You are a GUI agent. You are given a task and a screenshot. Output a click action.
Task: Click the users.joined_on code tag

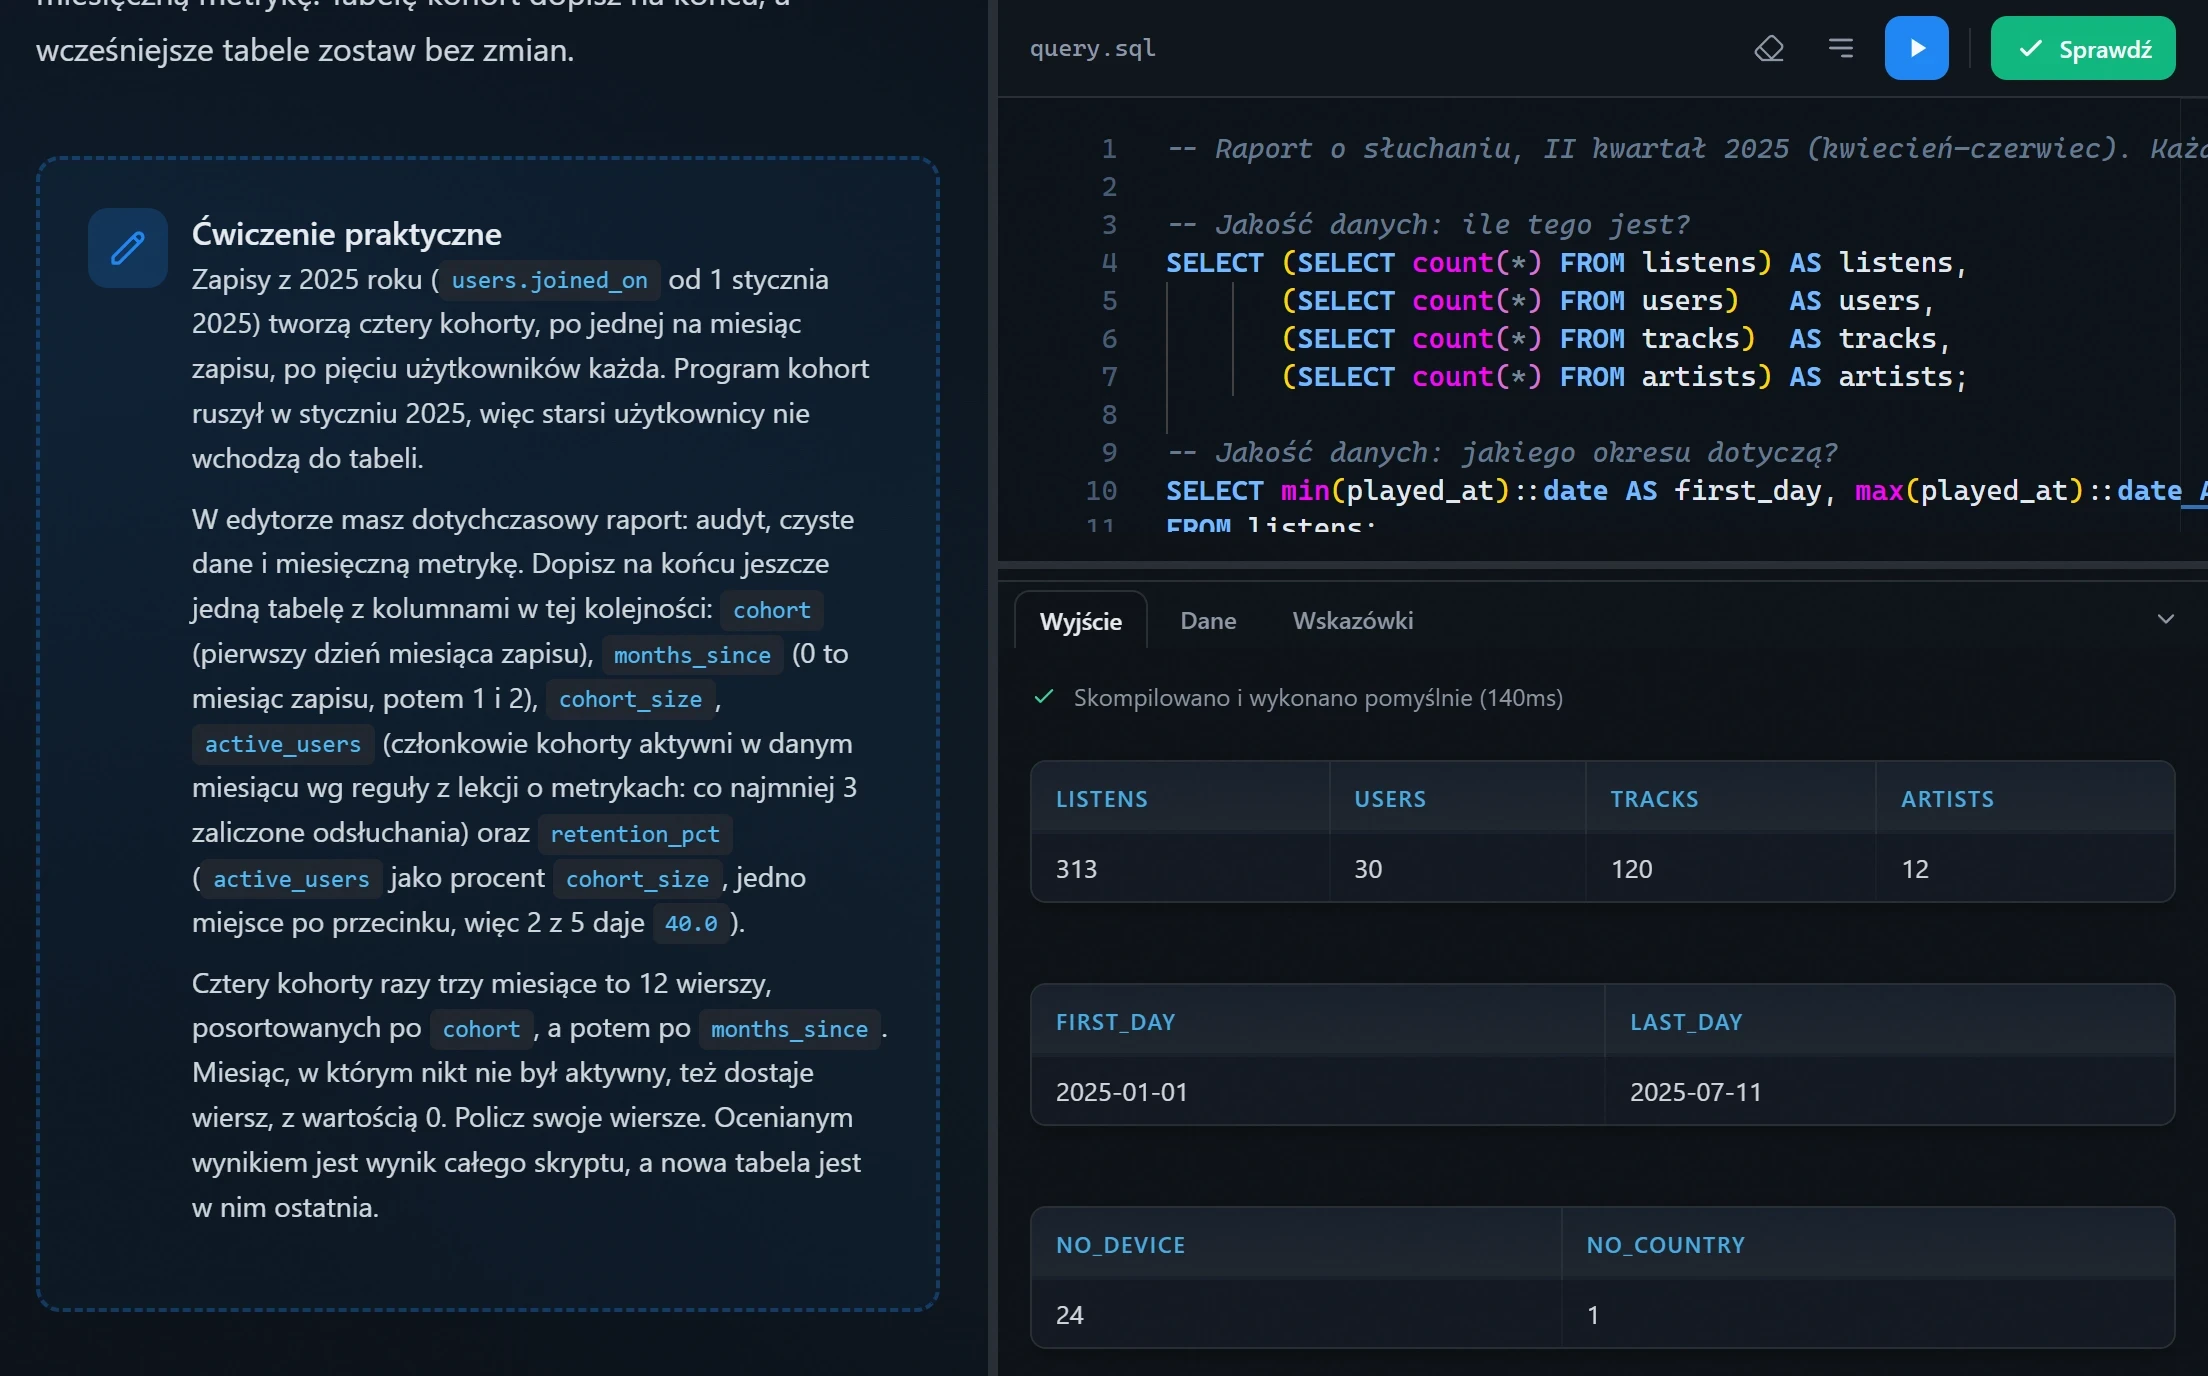549,280
